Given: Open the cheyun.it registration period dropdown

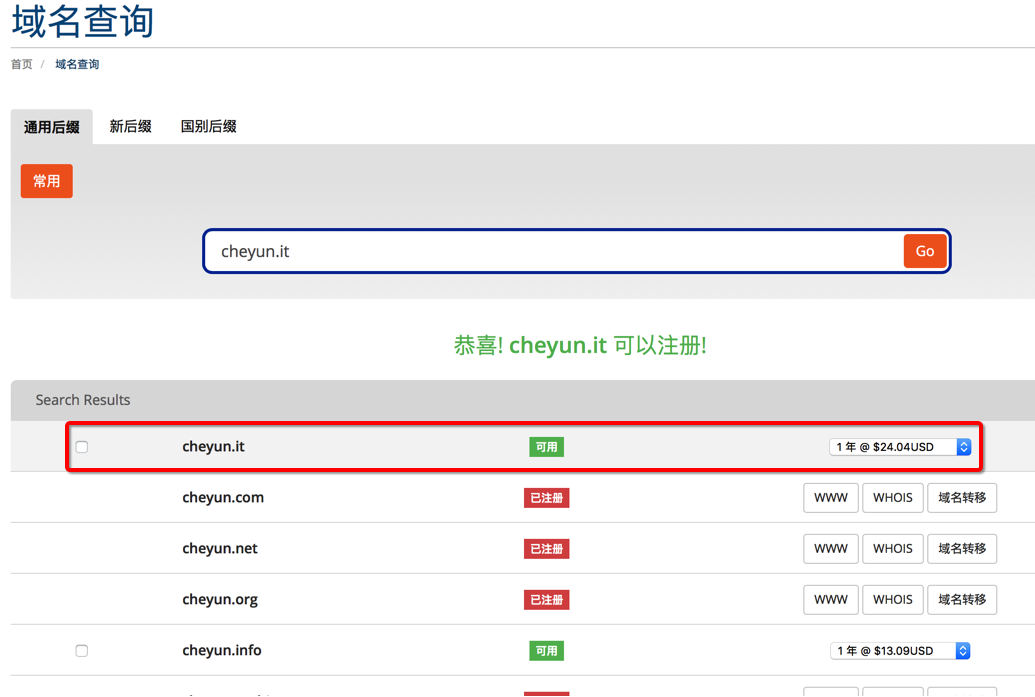Looking at the screenshot, I should (900, 447).
